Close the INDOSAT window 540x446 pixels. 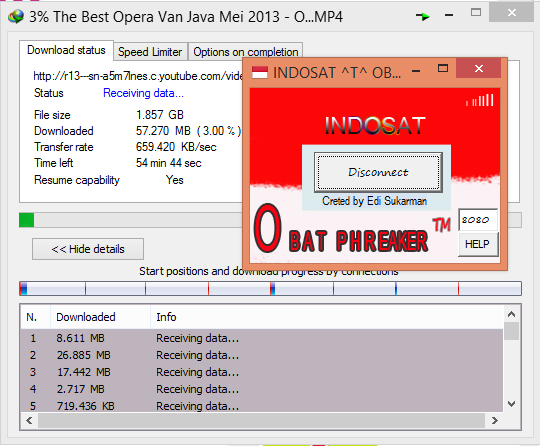point(478,68)
